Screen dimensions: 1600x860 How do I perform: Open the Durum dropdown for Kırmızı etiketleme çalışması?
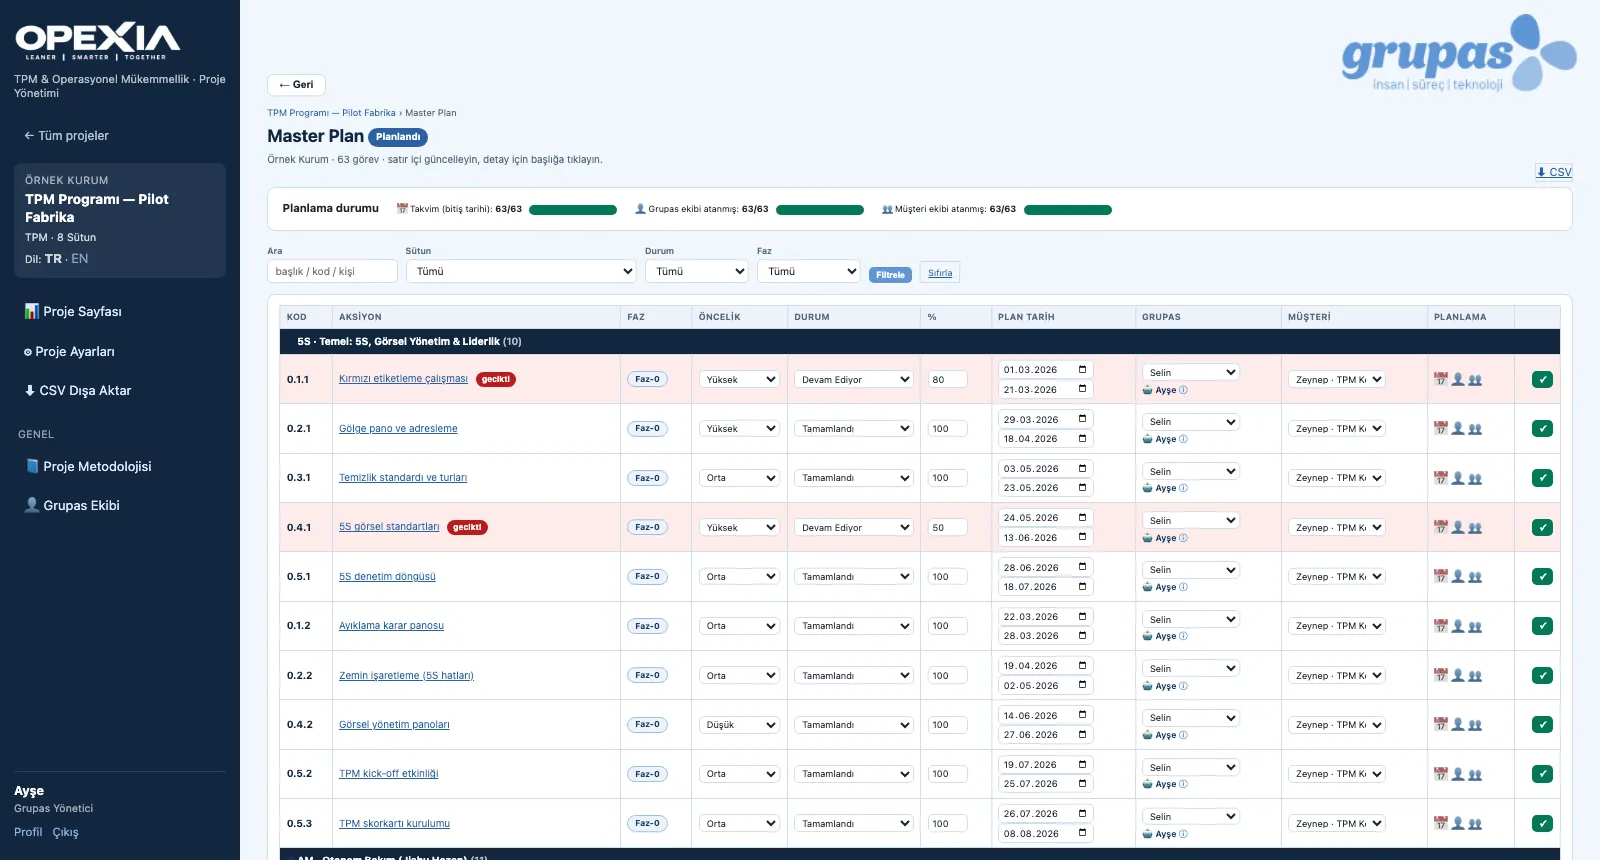pos(854,379)
